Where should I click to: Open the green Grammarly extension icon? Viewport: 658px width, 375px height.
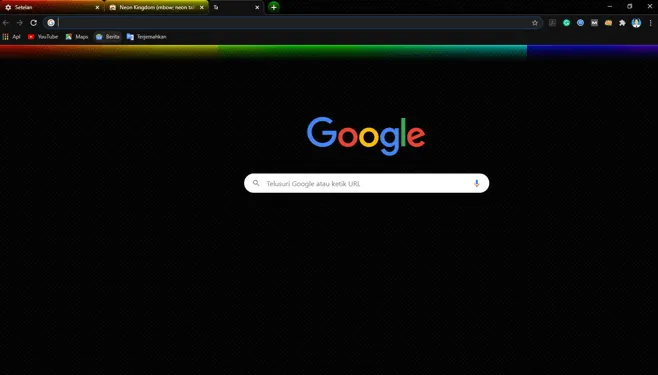(x=566, y=23)
